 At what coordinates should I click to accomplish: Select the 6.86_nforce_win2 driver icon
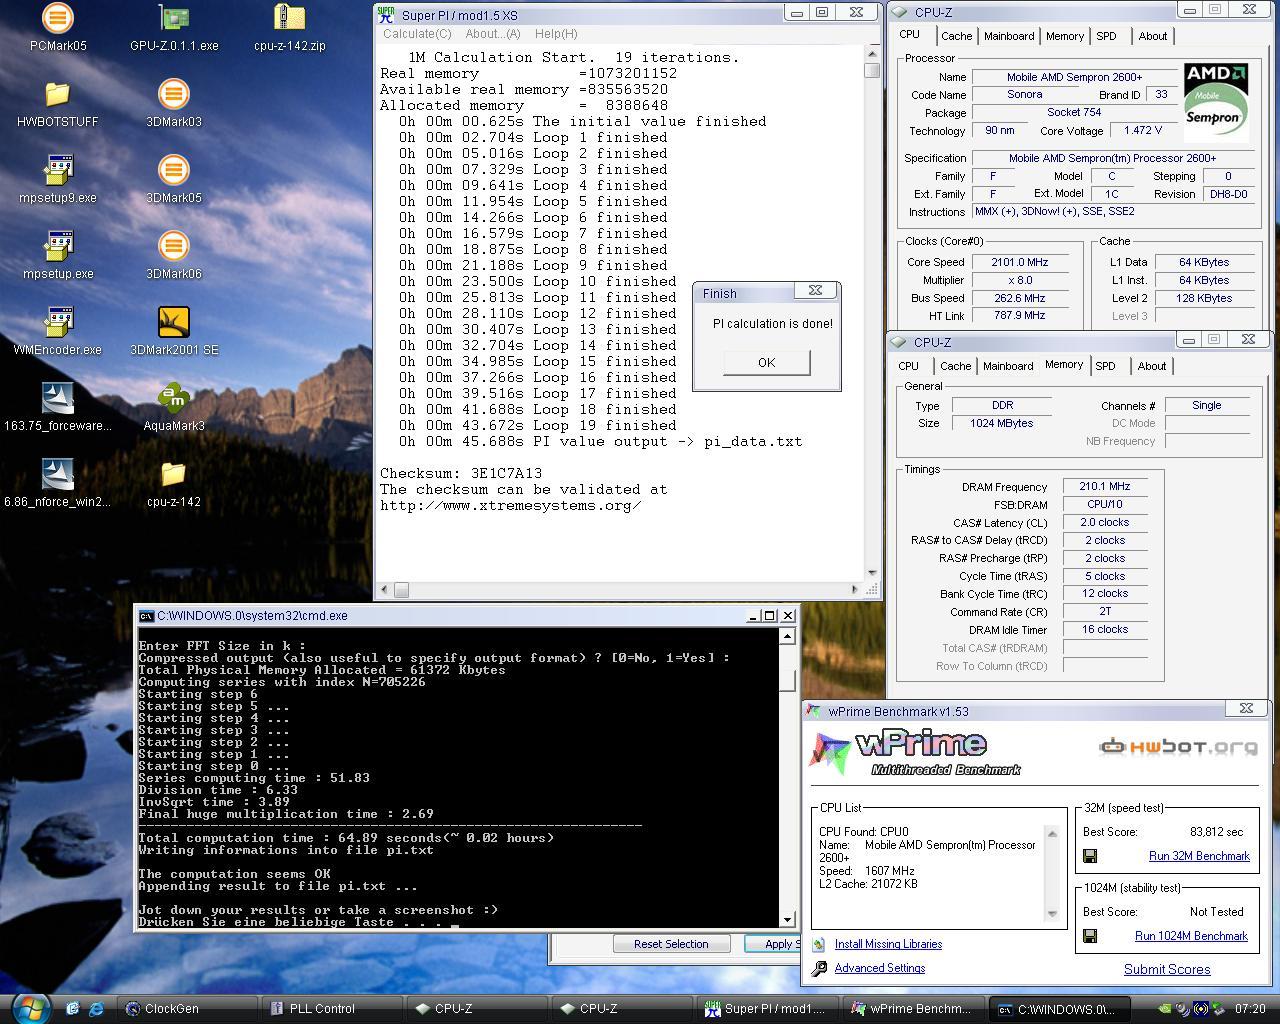58,474
